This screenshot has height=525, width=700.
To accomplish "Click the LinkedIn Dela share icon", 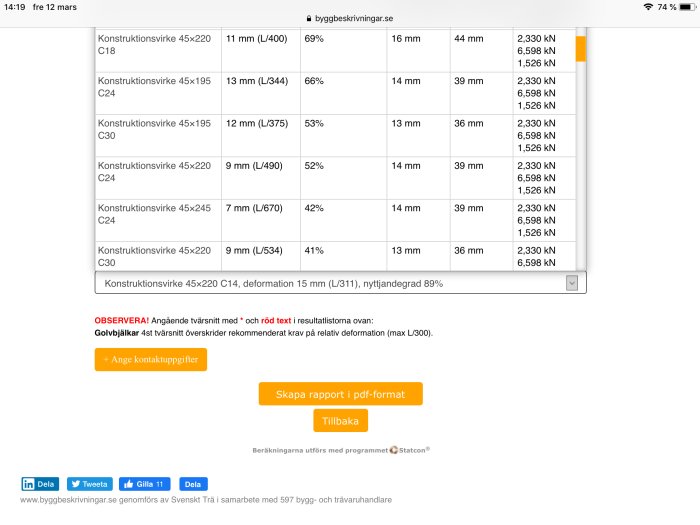I will [x=28, y=484].
